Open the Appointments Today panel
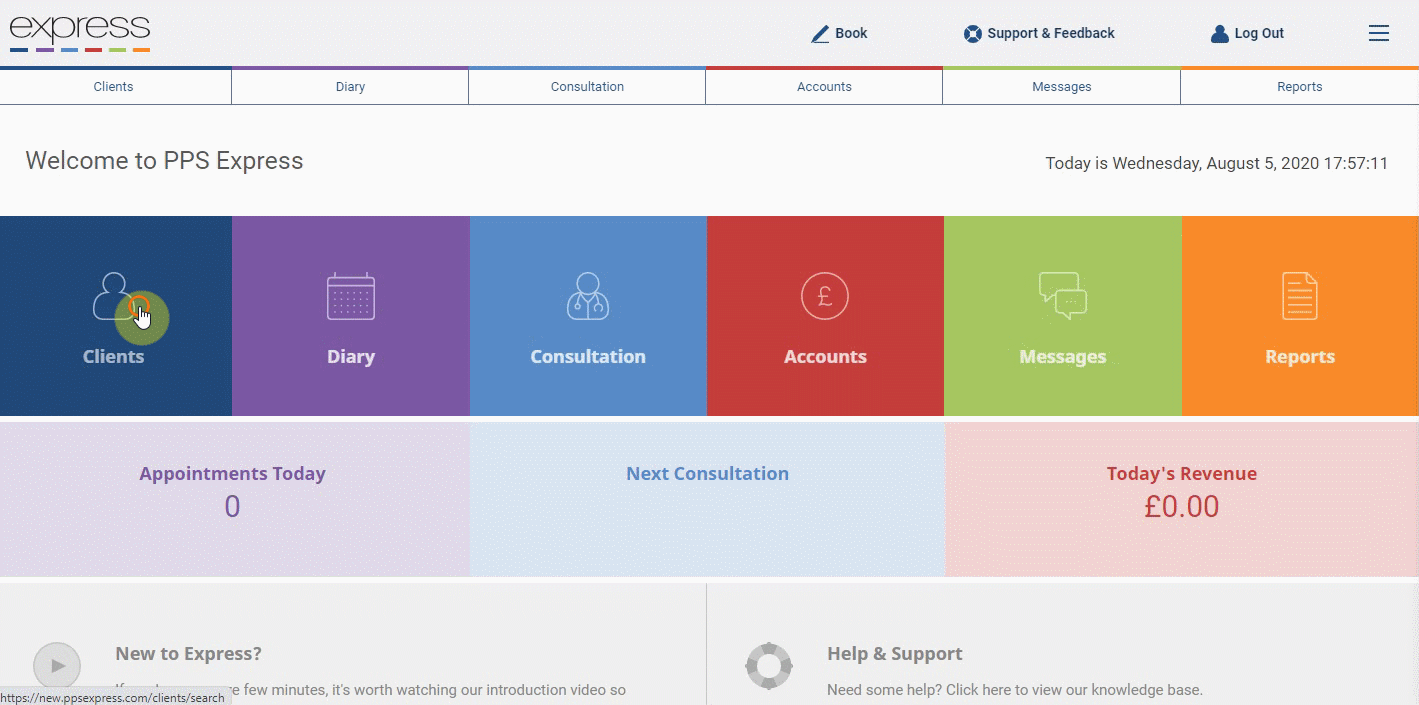1419x705 pixels. [234, 500]
